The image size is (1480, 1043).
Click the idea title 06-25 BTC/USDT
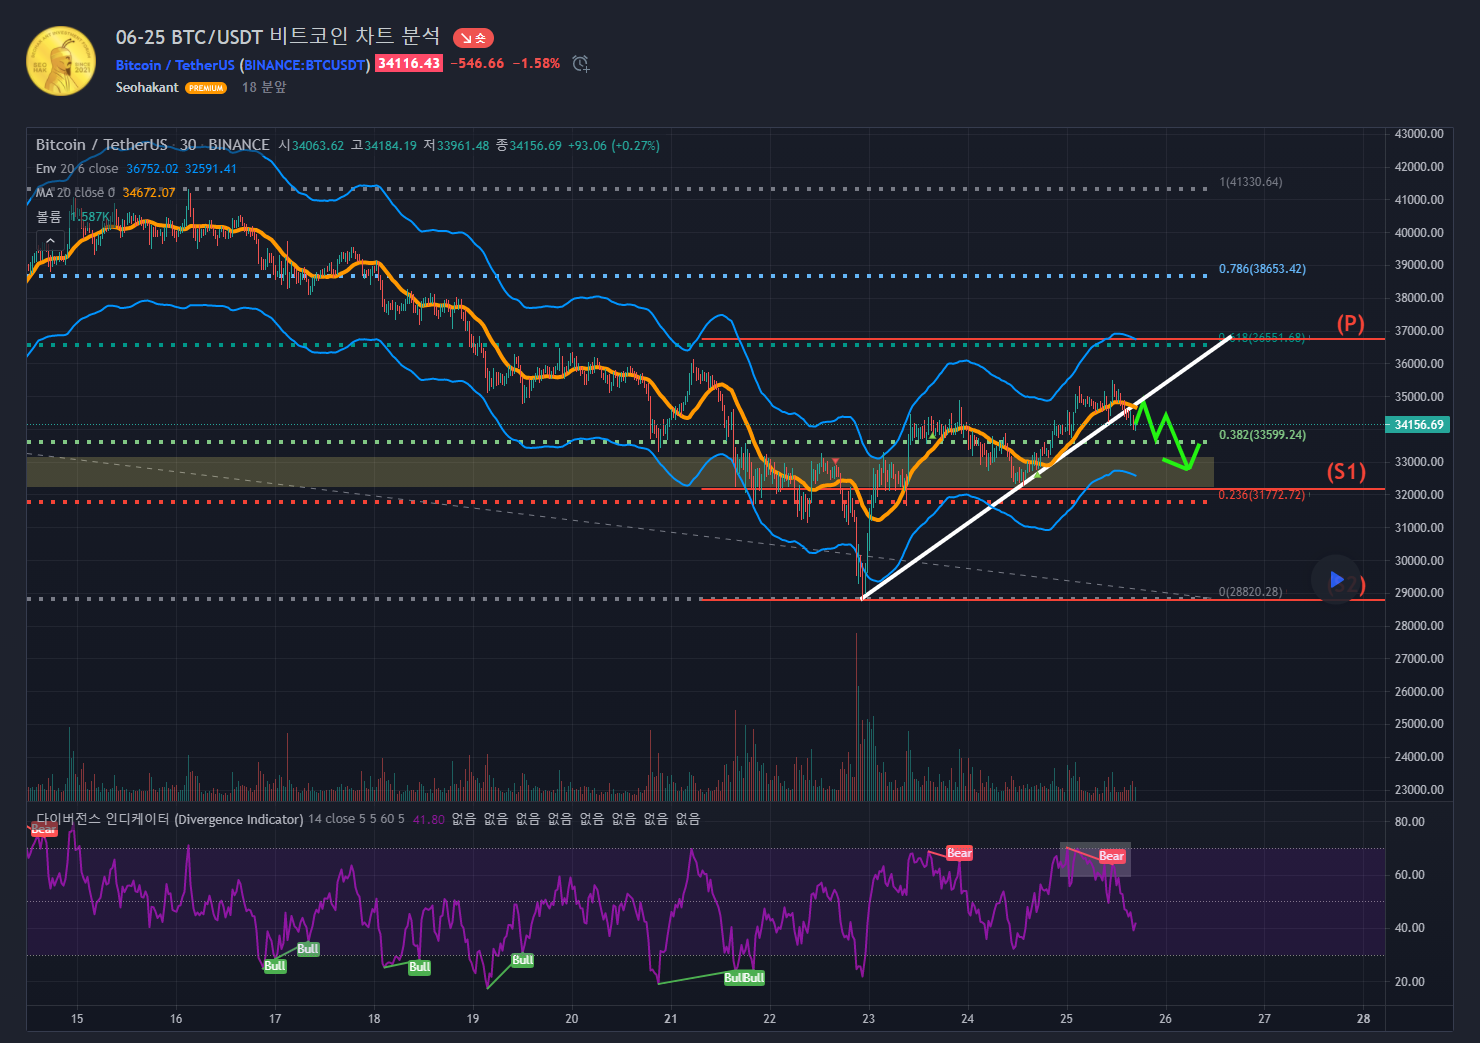pyautogui.click(x=277, y=37)
